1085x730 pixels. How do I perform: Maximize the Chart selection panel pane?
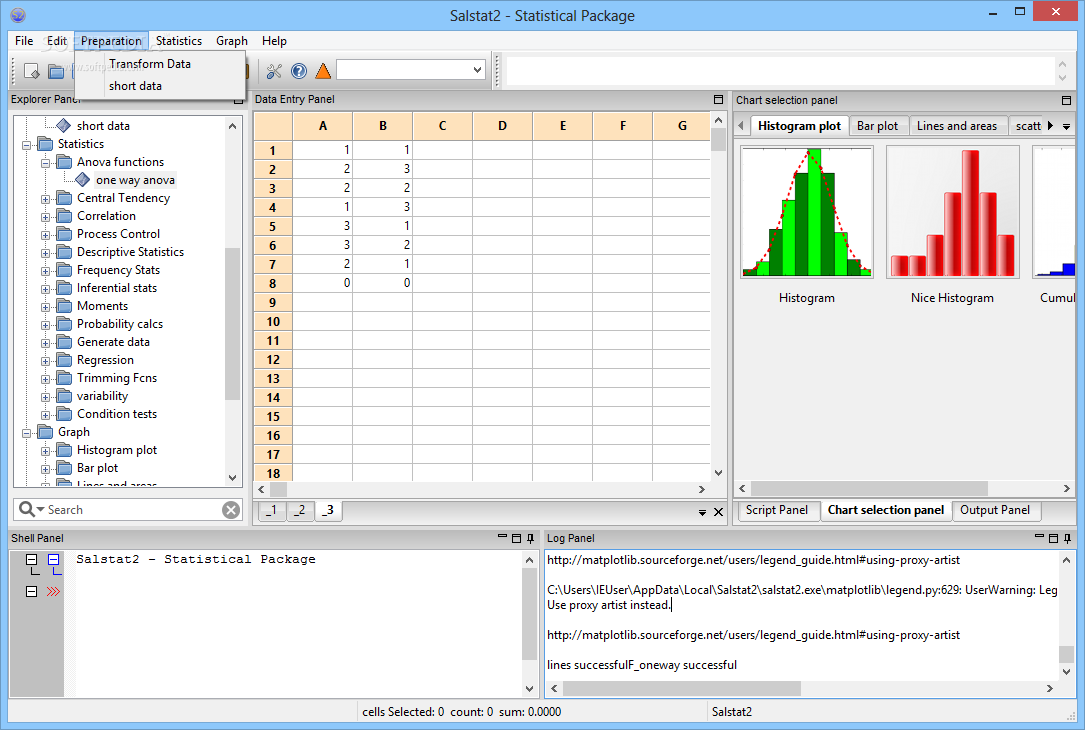1066,100
